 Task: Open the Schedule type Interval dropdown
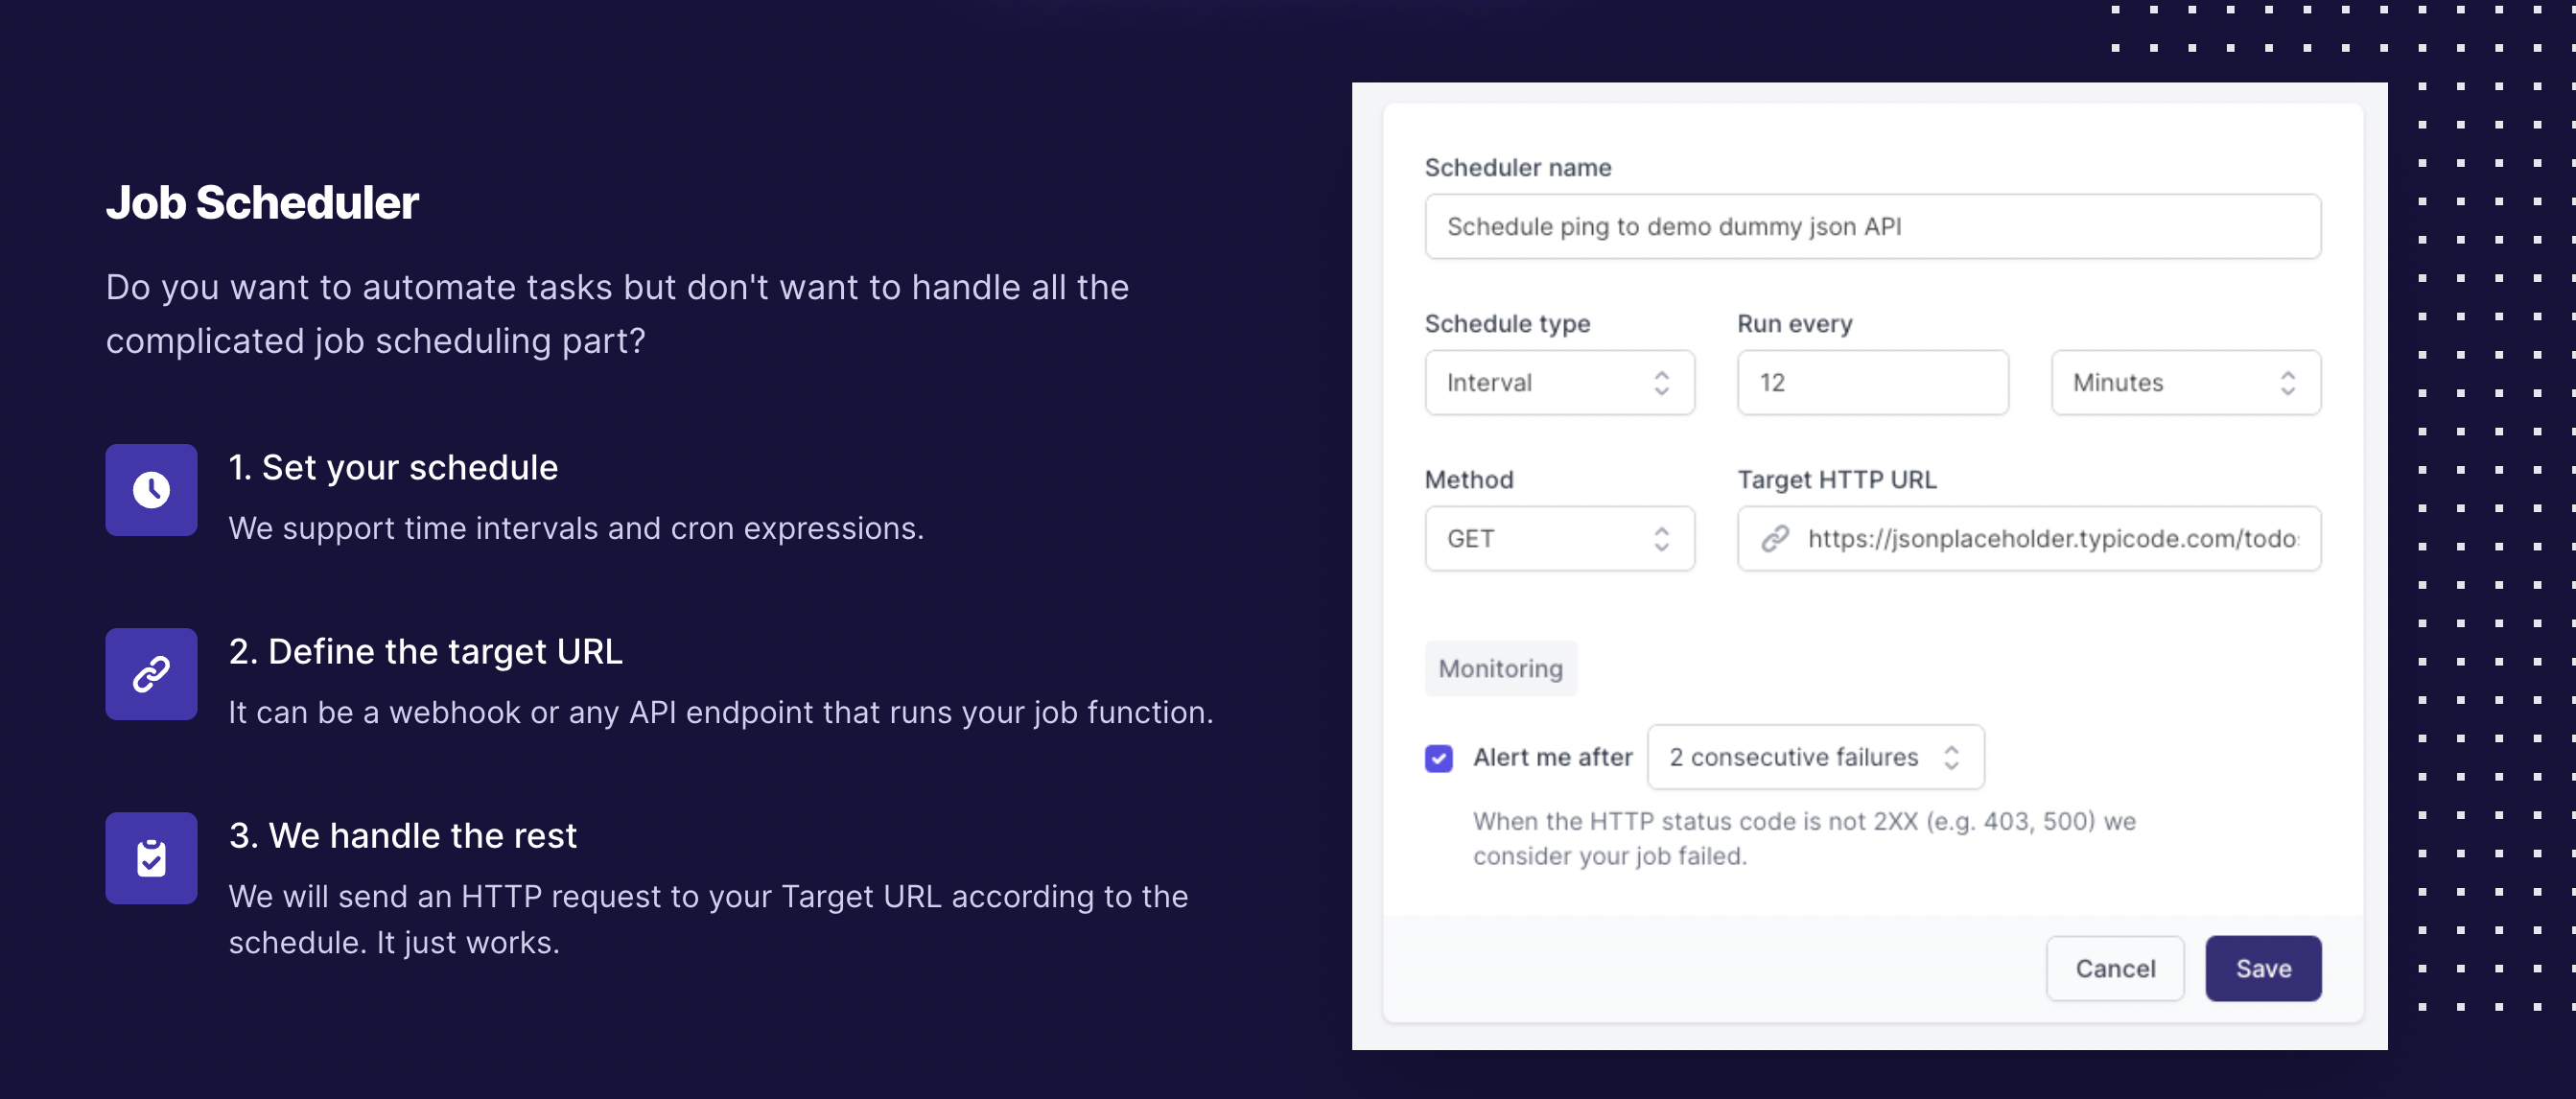[x=1559, y=383]
